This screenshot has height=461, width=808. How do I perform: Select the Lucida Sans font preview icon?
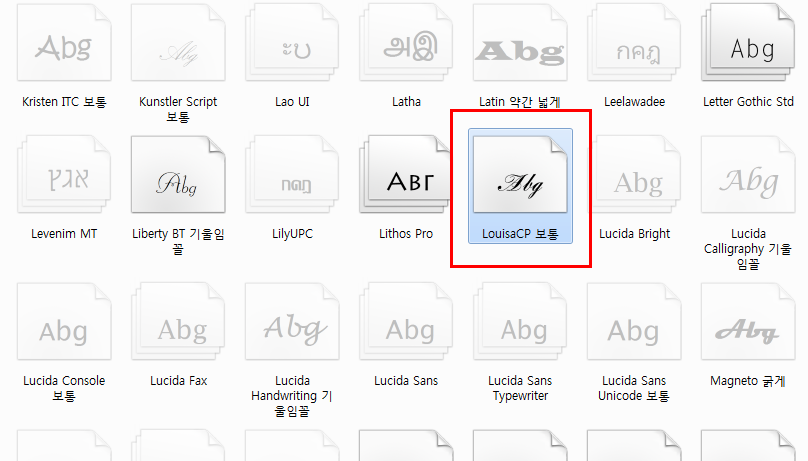click(406, 321)
